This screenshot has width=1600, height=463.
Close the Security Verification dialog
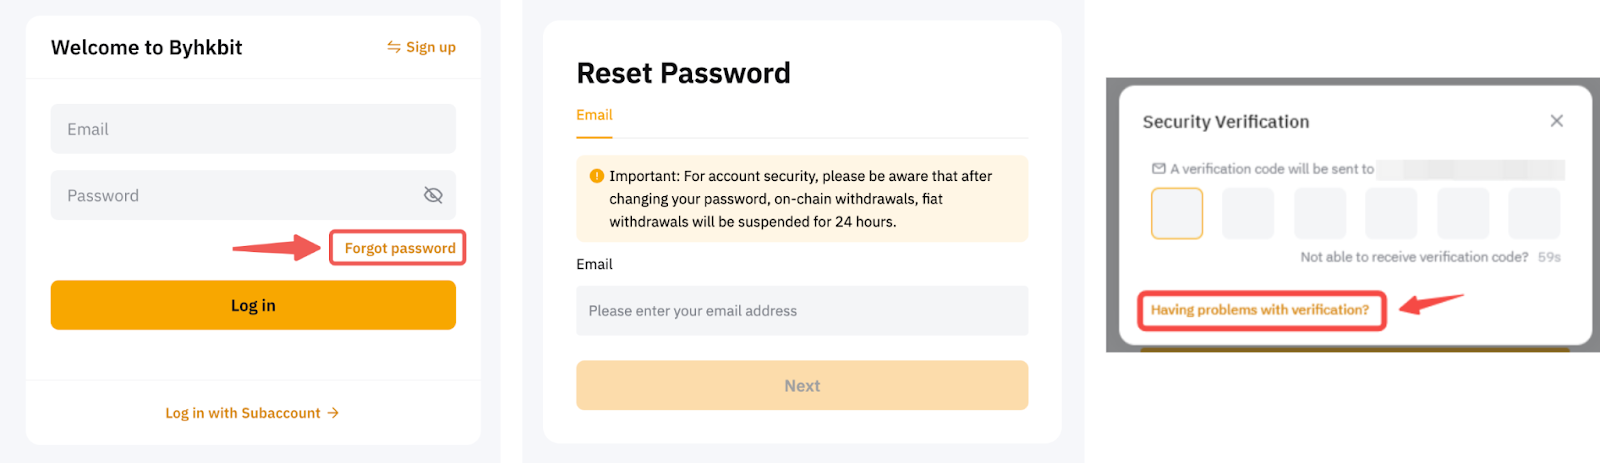1556,121
